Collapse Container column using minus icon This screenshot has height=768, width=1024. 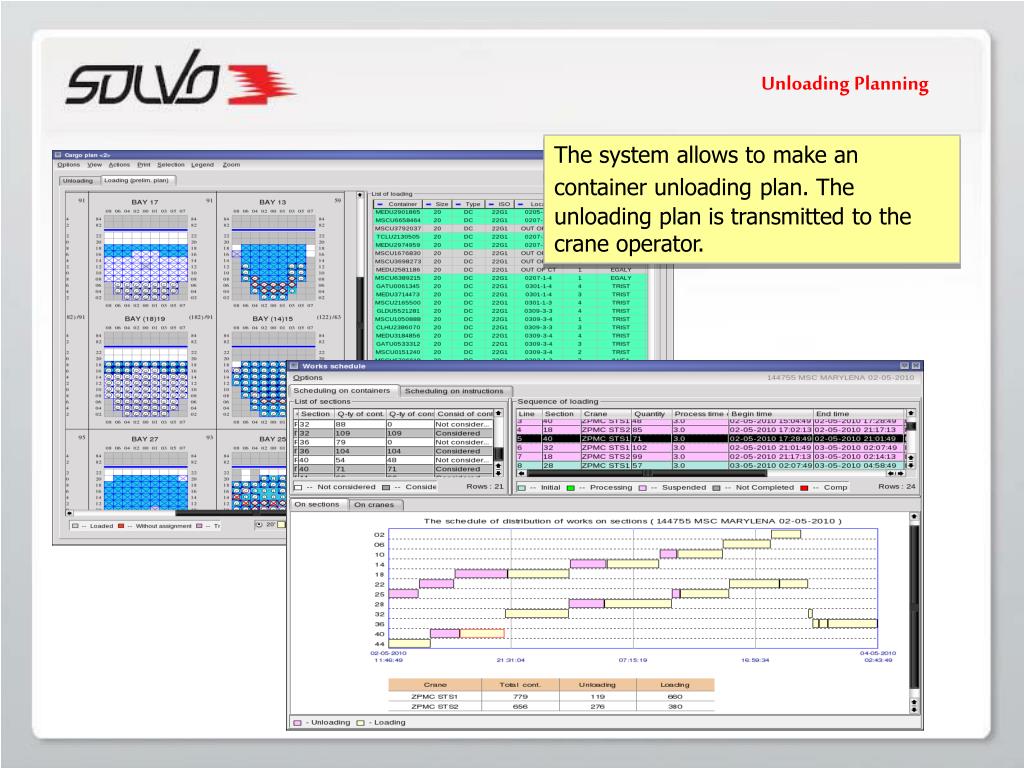pos(380,204)
